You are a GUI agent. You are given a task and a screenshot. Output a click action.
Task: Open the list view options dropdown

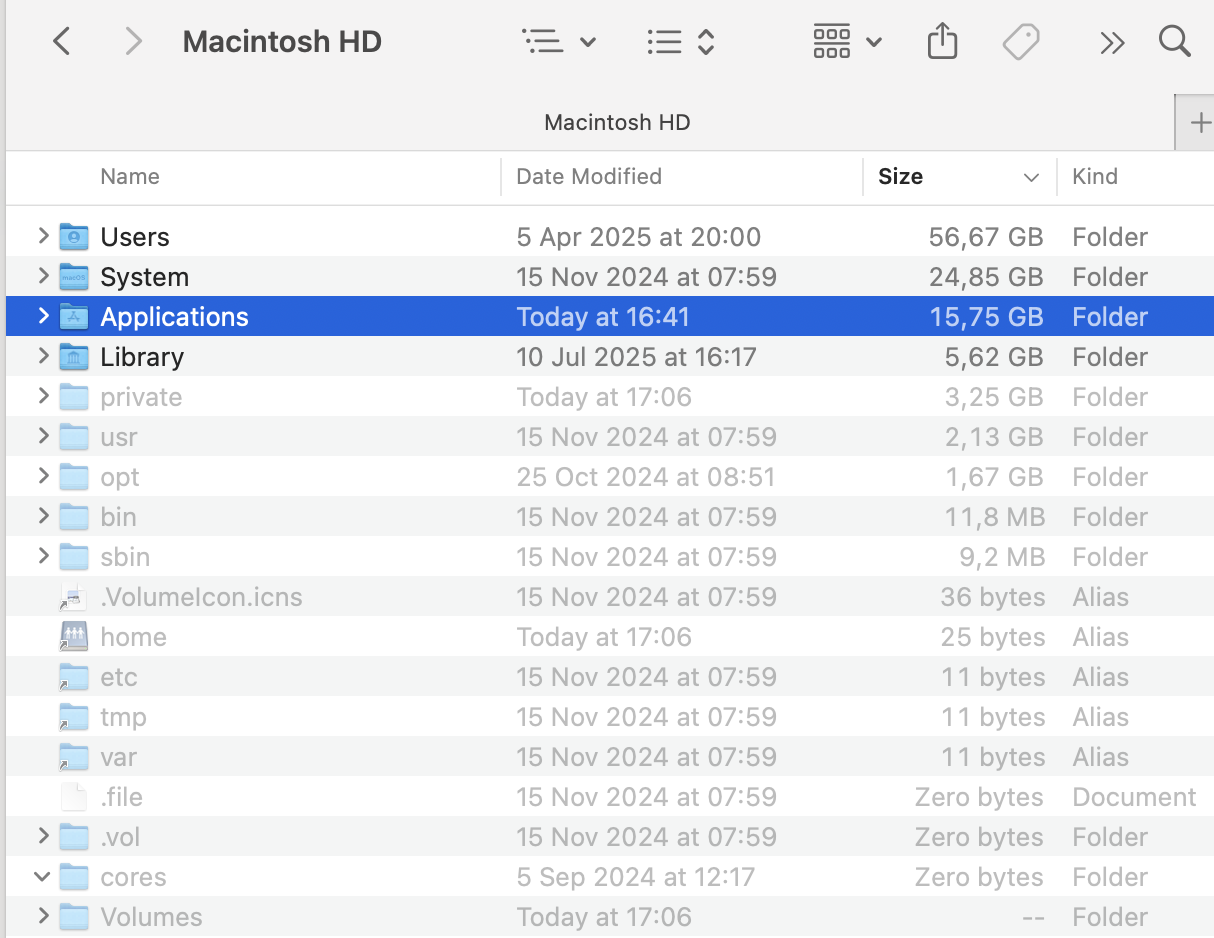coord(559,42)
